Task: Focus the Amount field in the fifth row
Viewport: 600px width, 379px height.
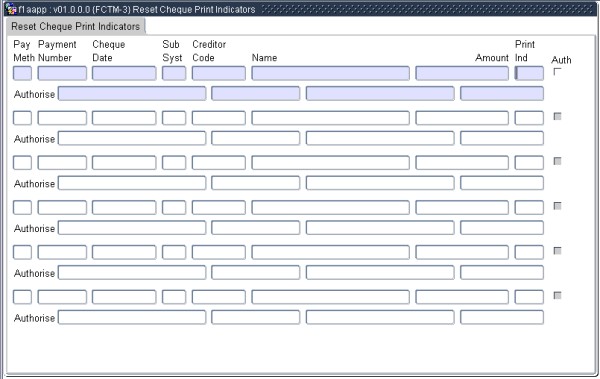Action: coord(462,252)
